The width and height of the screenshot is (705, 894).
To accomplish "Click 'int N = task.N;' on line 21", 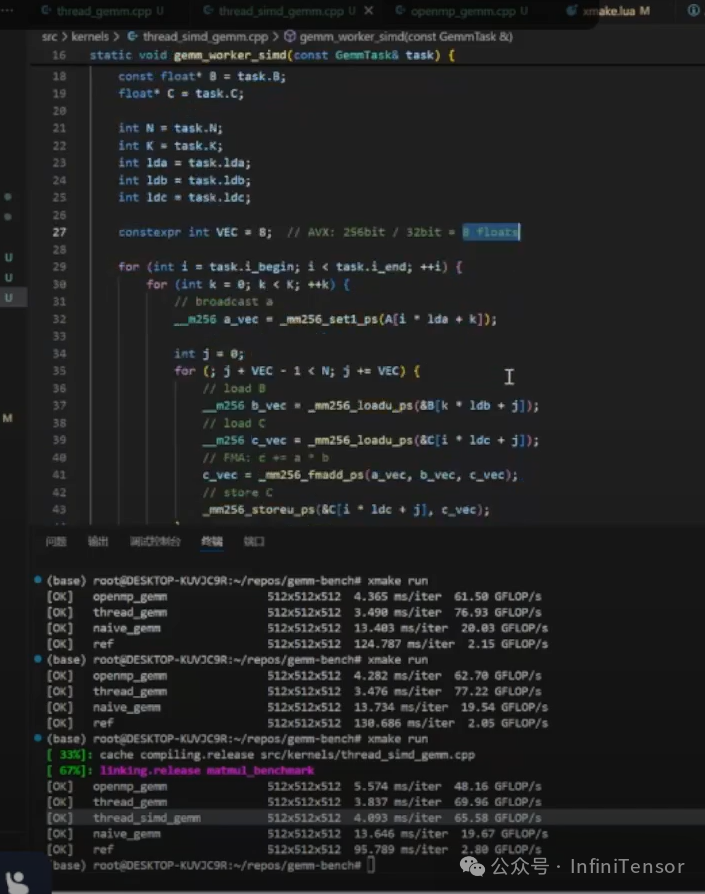I will [x=170, y=128].
